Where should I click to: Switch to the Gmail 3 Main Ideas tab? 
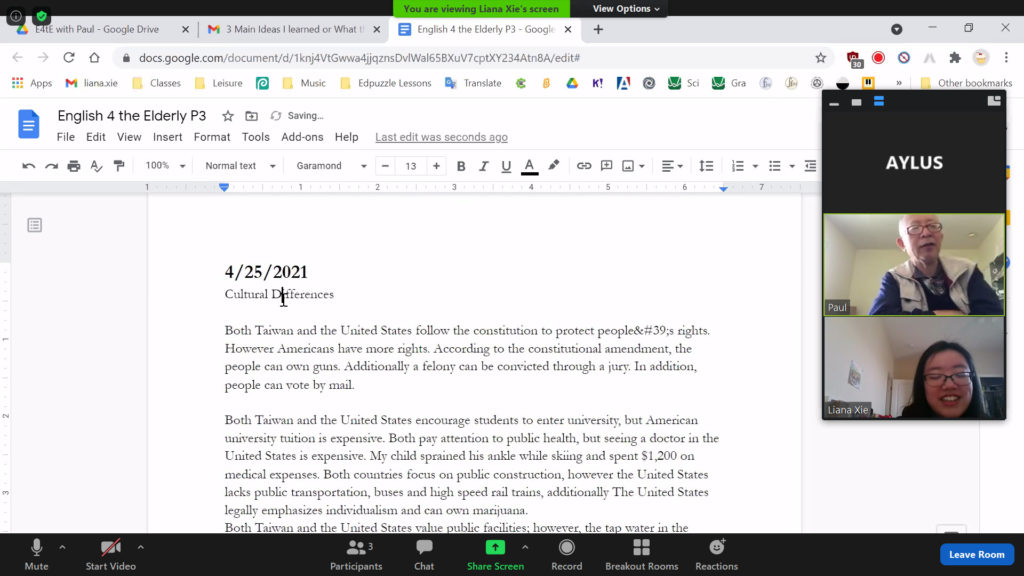click(294, 29)
